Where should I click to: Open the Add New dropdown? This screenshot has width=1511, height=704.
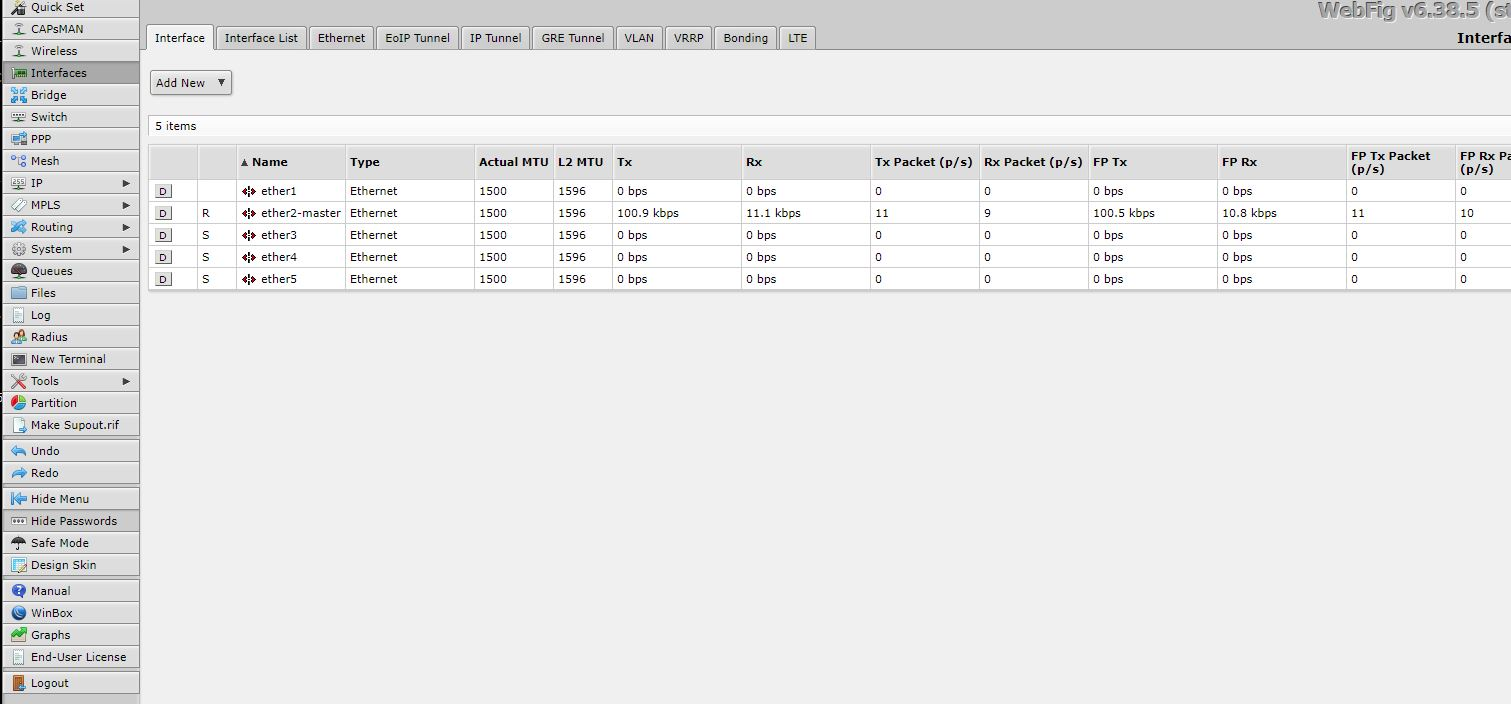[x=191, y=83]
